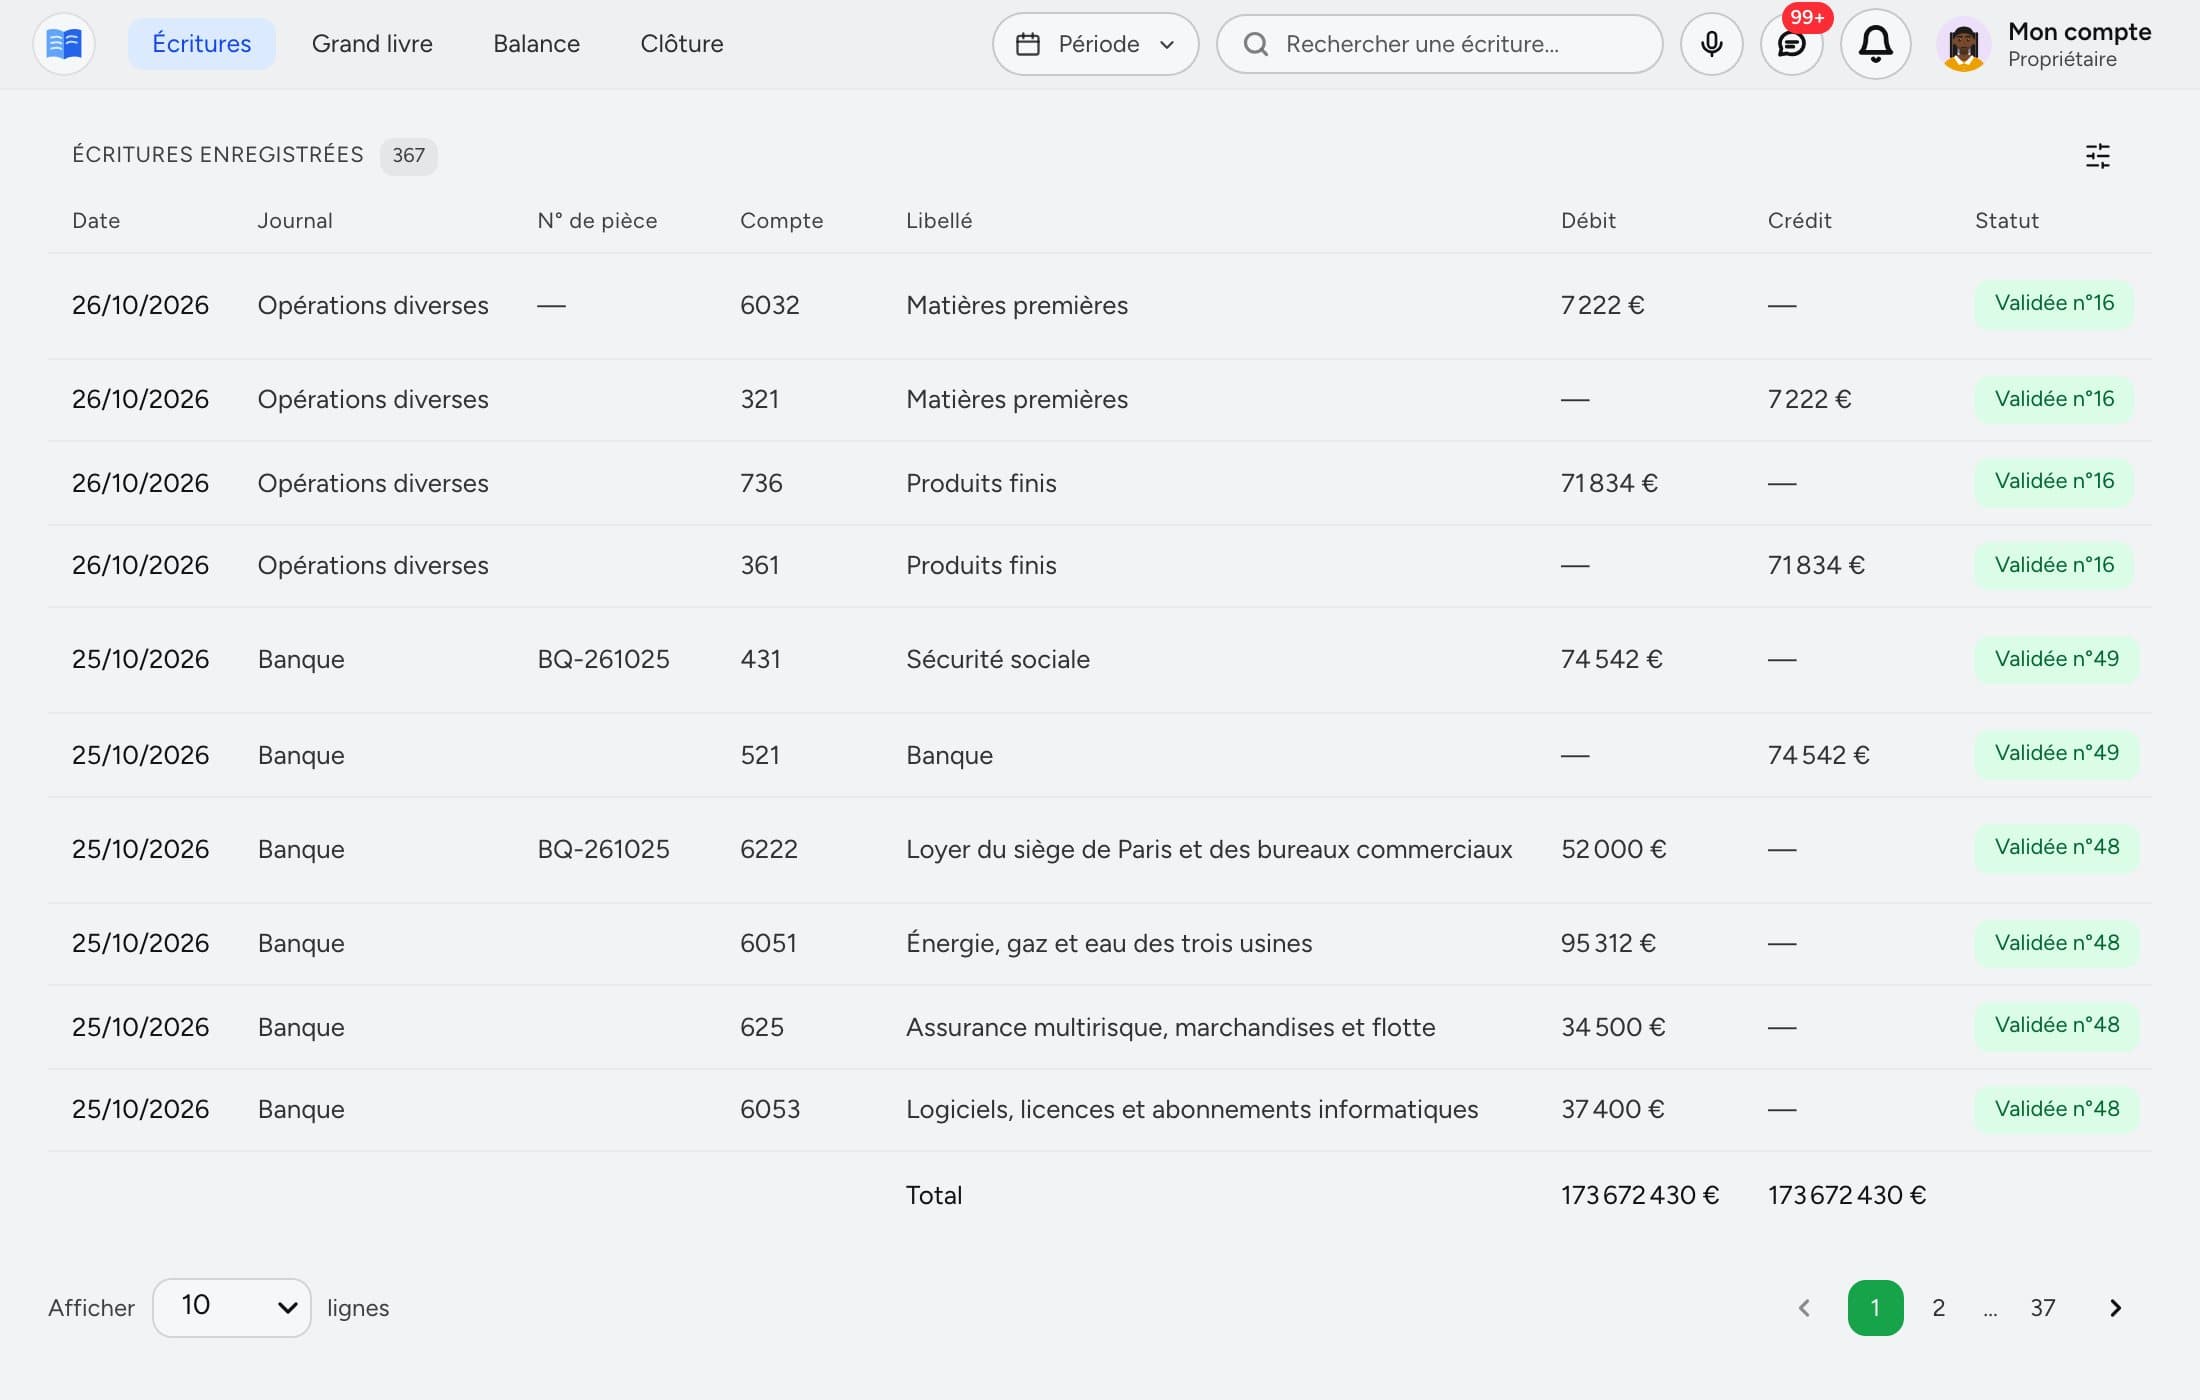Jump to page 37
Viewport: 2200px width, 1400px height.
point(2042,1308)
